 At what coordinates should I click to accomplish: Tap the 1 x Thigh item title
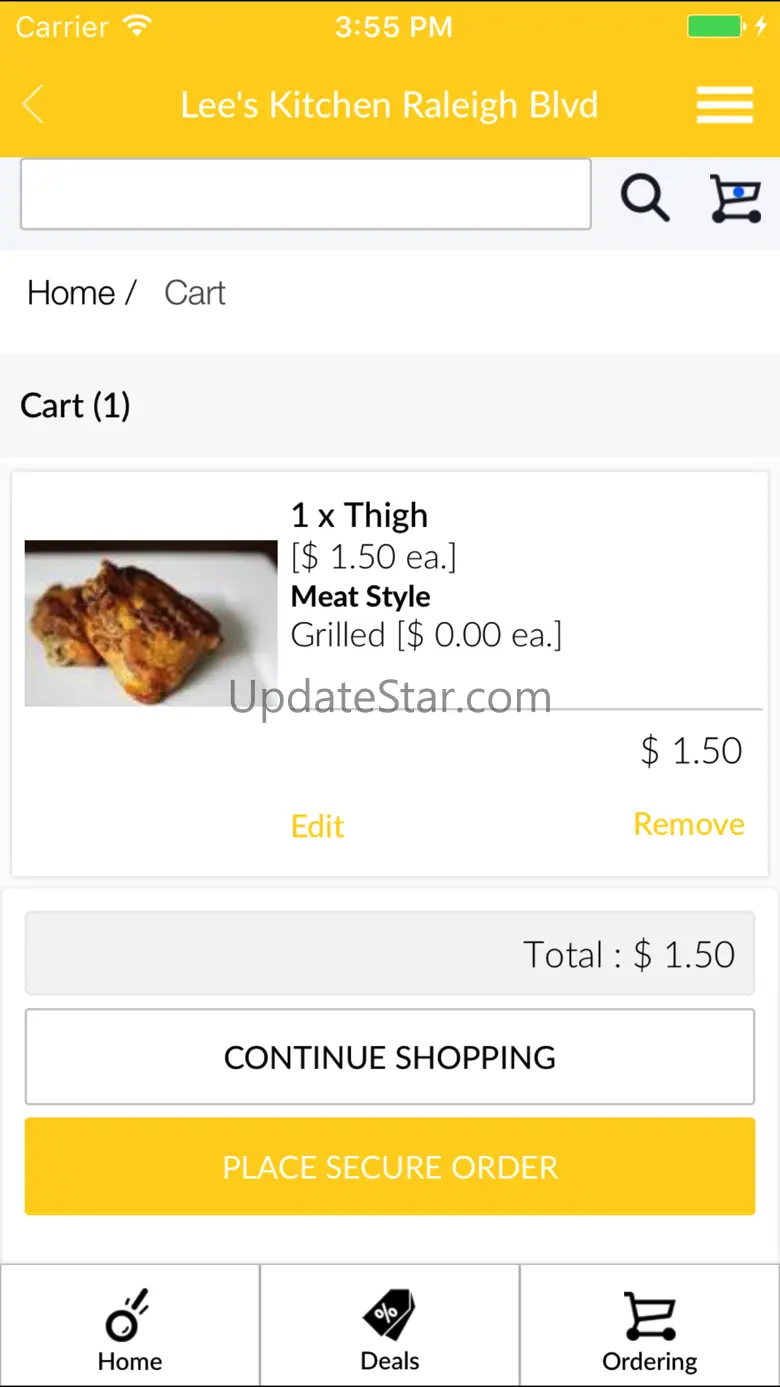pyautogui.click(x=359, y=515)
